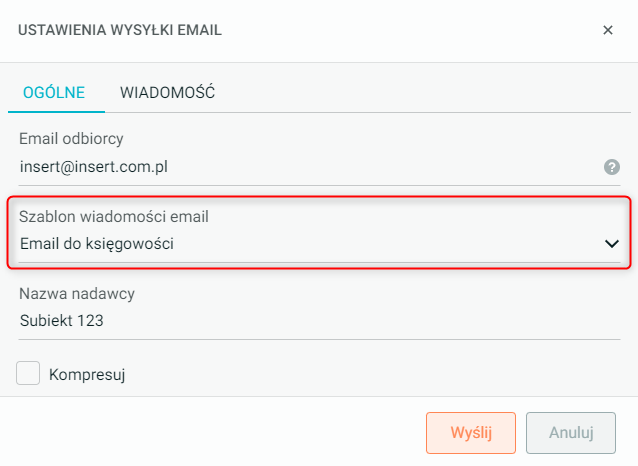Open the 'Email do księgowości' combo box
The height and width of the screenshot is (466, 638).
pyautogui.click(x=300, y=243)
